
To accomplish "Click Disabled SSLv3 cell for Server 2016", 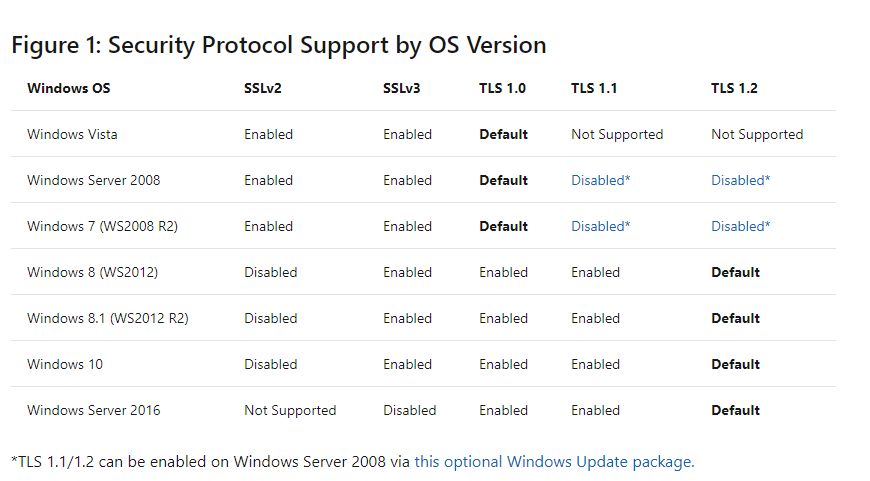I will click(x=409, y=410).
